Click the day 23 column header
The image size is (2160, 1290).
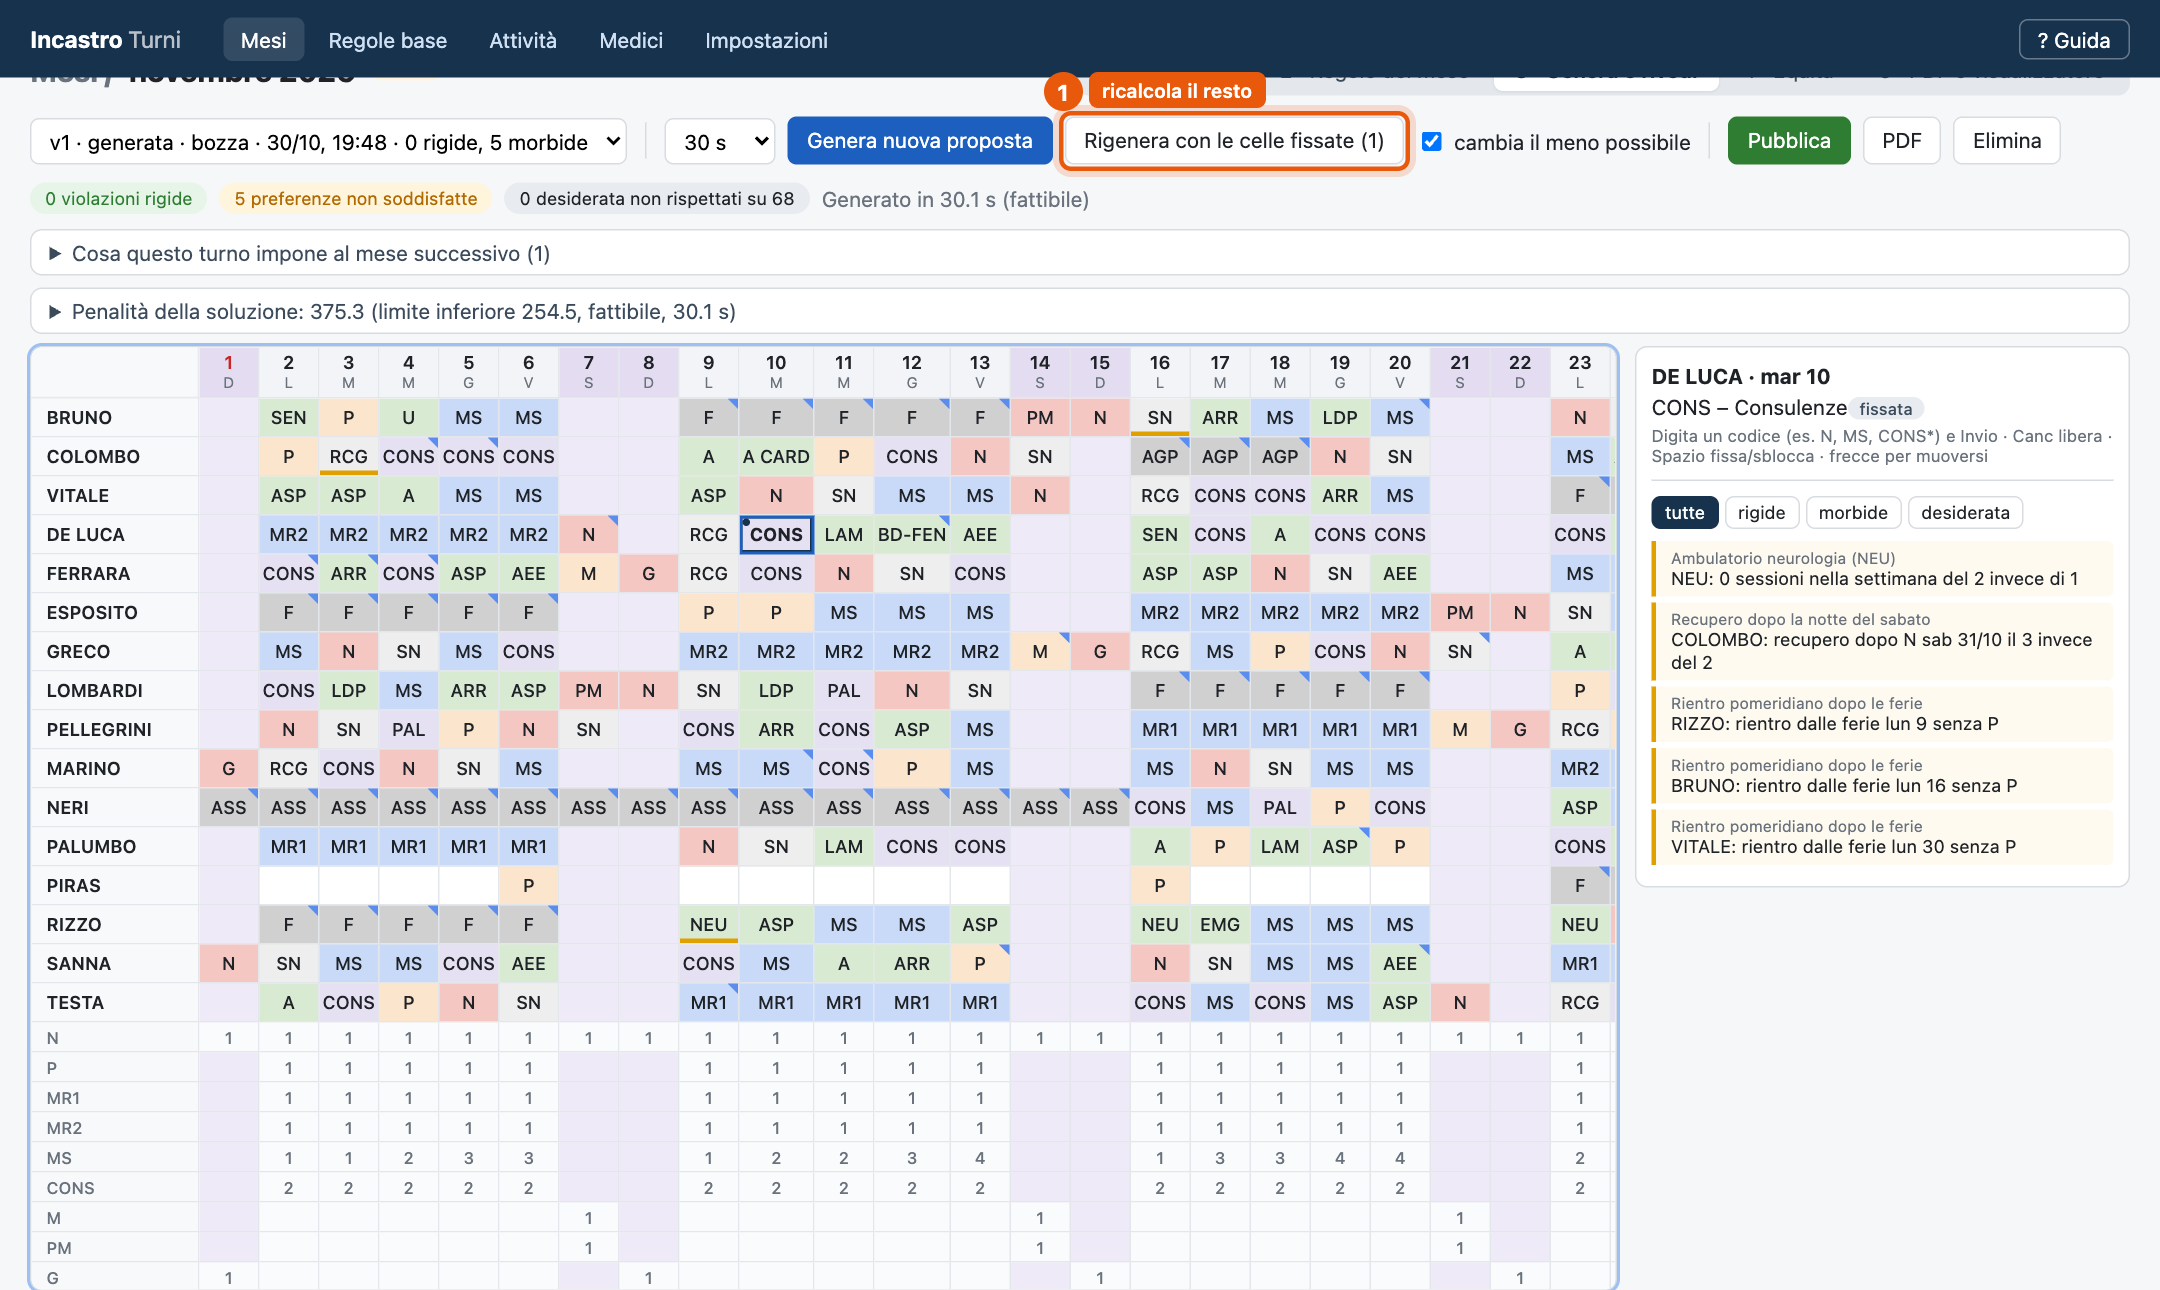(x=1579, y=371)
